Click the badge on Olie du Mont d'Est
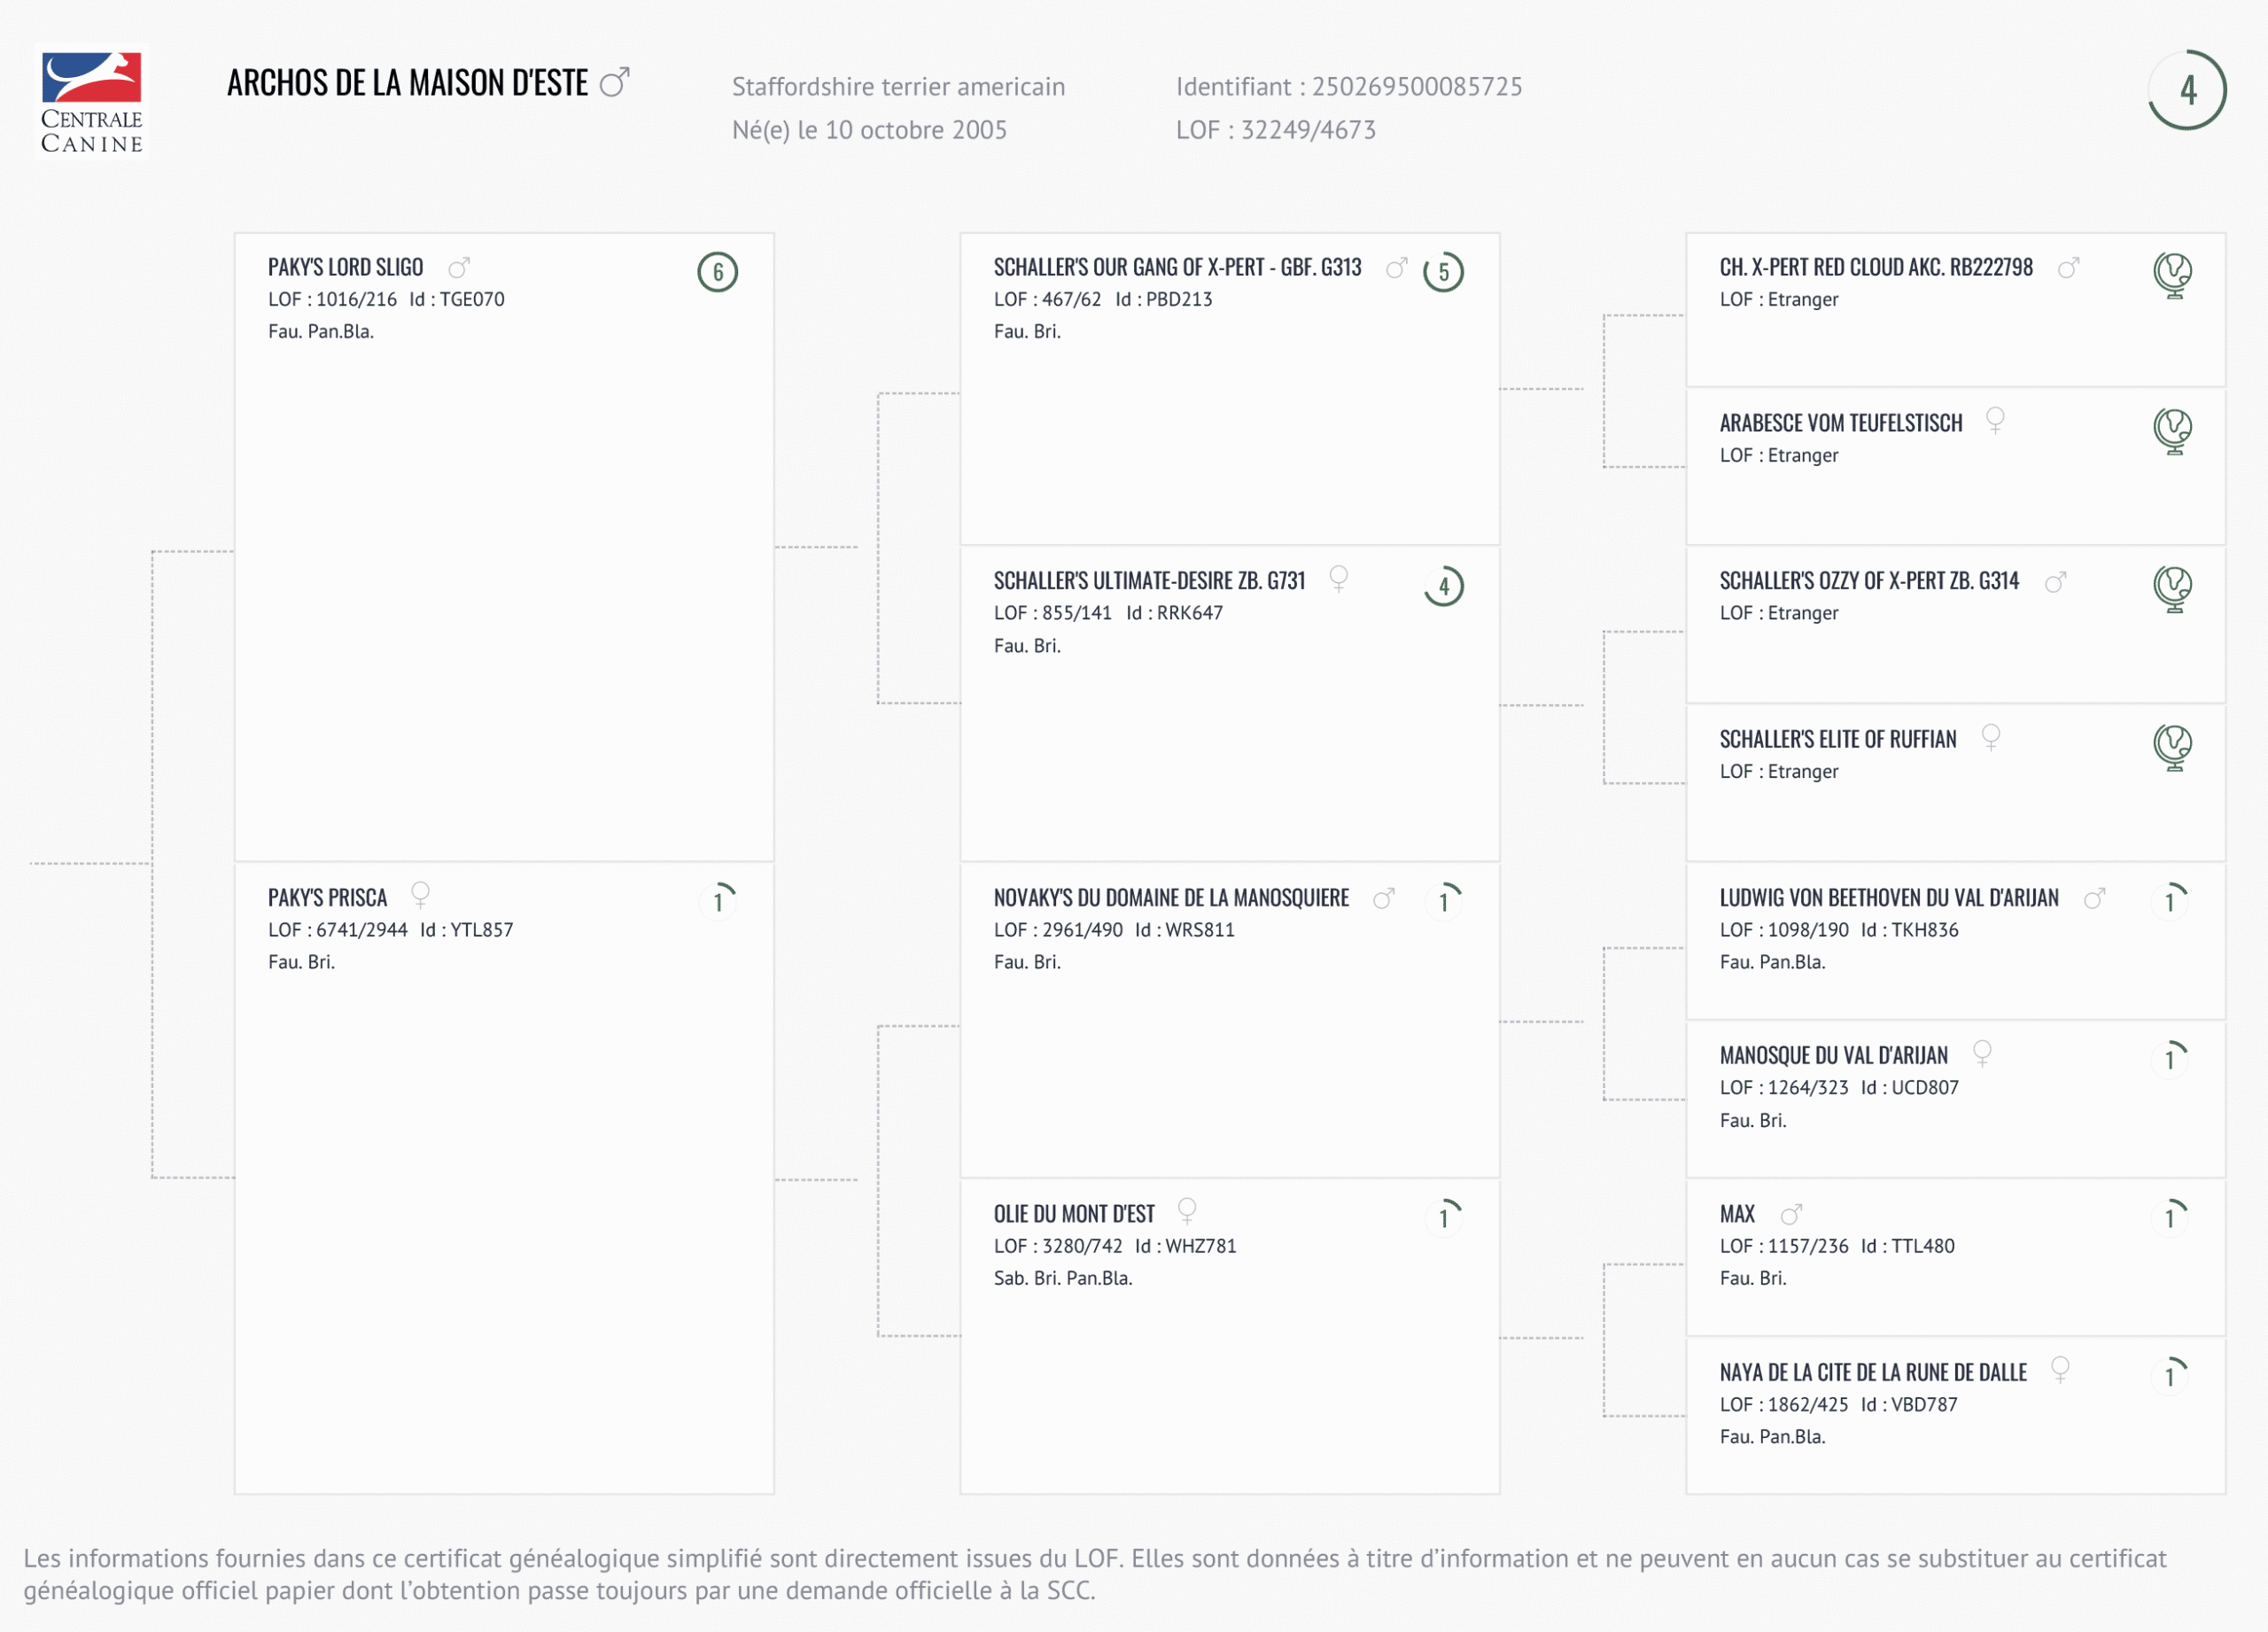 (x=1443, y=1217)
